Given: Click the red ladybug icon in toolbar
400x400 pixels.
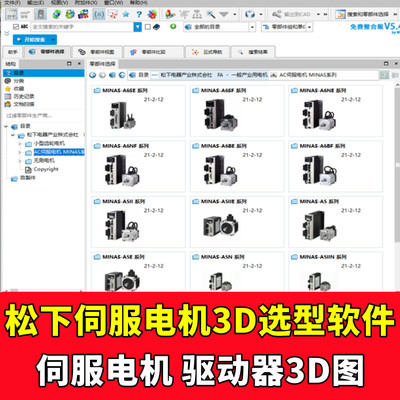Looking at the screenshot, I should [x=152, y=14].
